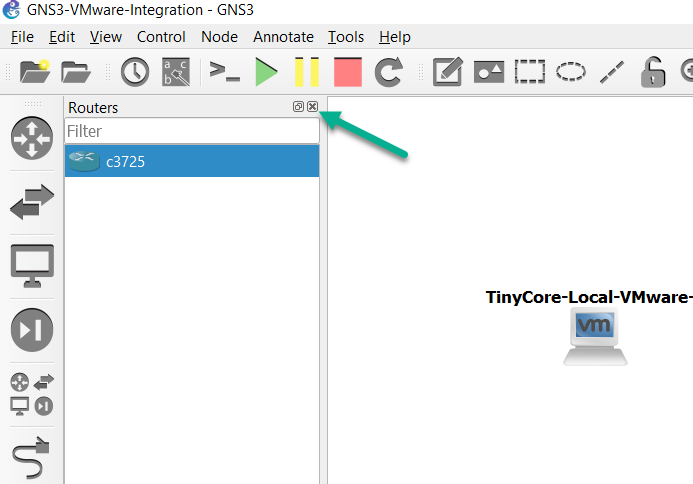Select the Insert a picture tool
This screenshot has height=484, width=693.
pos(489,72)
